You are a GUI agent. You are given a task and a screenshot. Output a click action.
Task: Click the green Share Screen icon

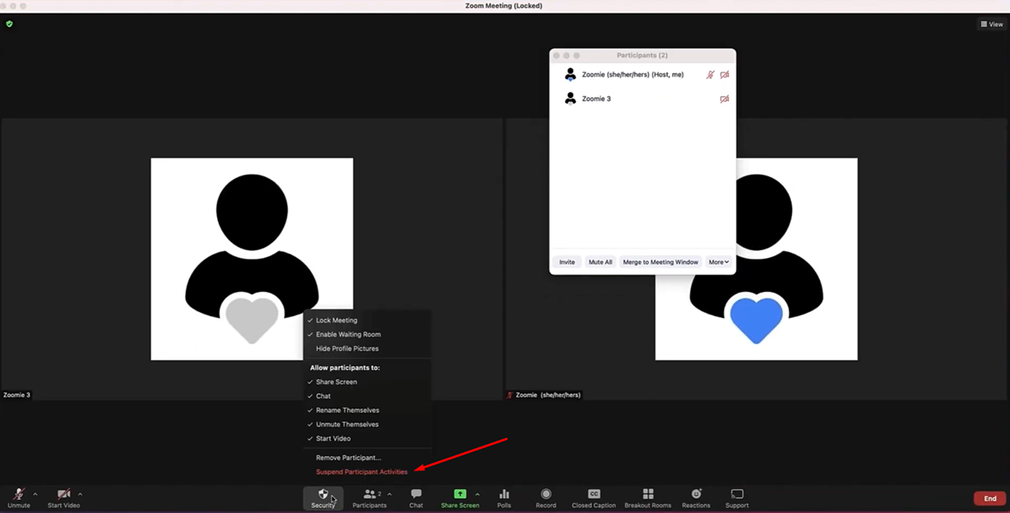pyautogui.click(x=460, y=494)
